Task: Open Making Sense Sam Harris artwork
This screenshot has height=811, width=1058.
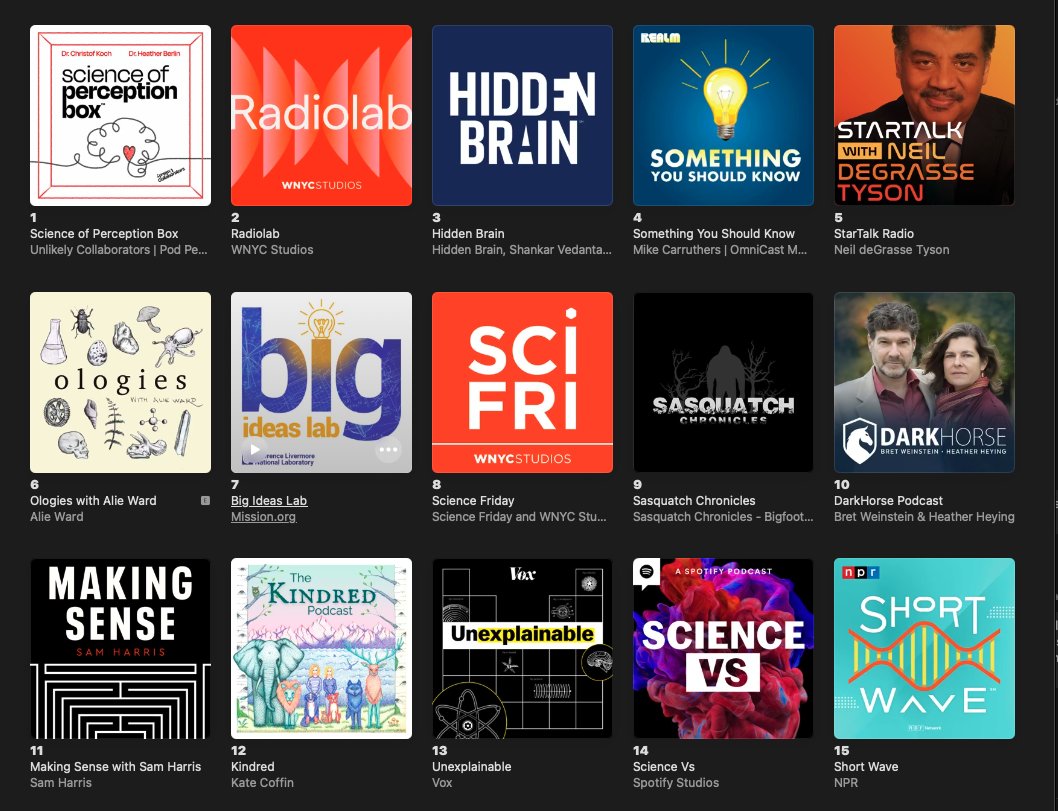Action: click(120, 648)
